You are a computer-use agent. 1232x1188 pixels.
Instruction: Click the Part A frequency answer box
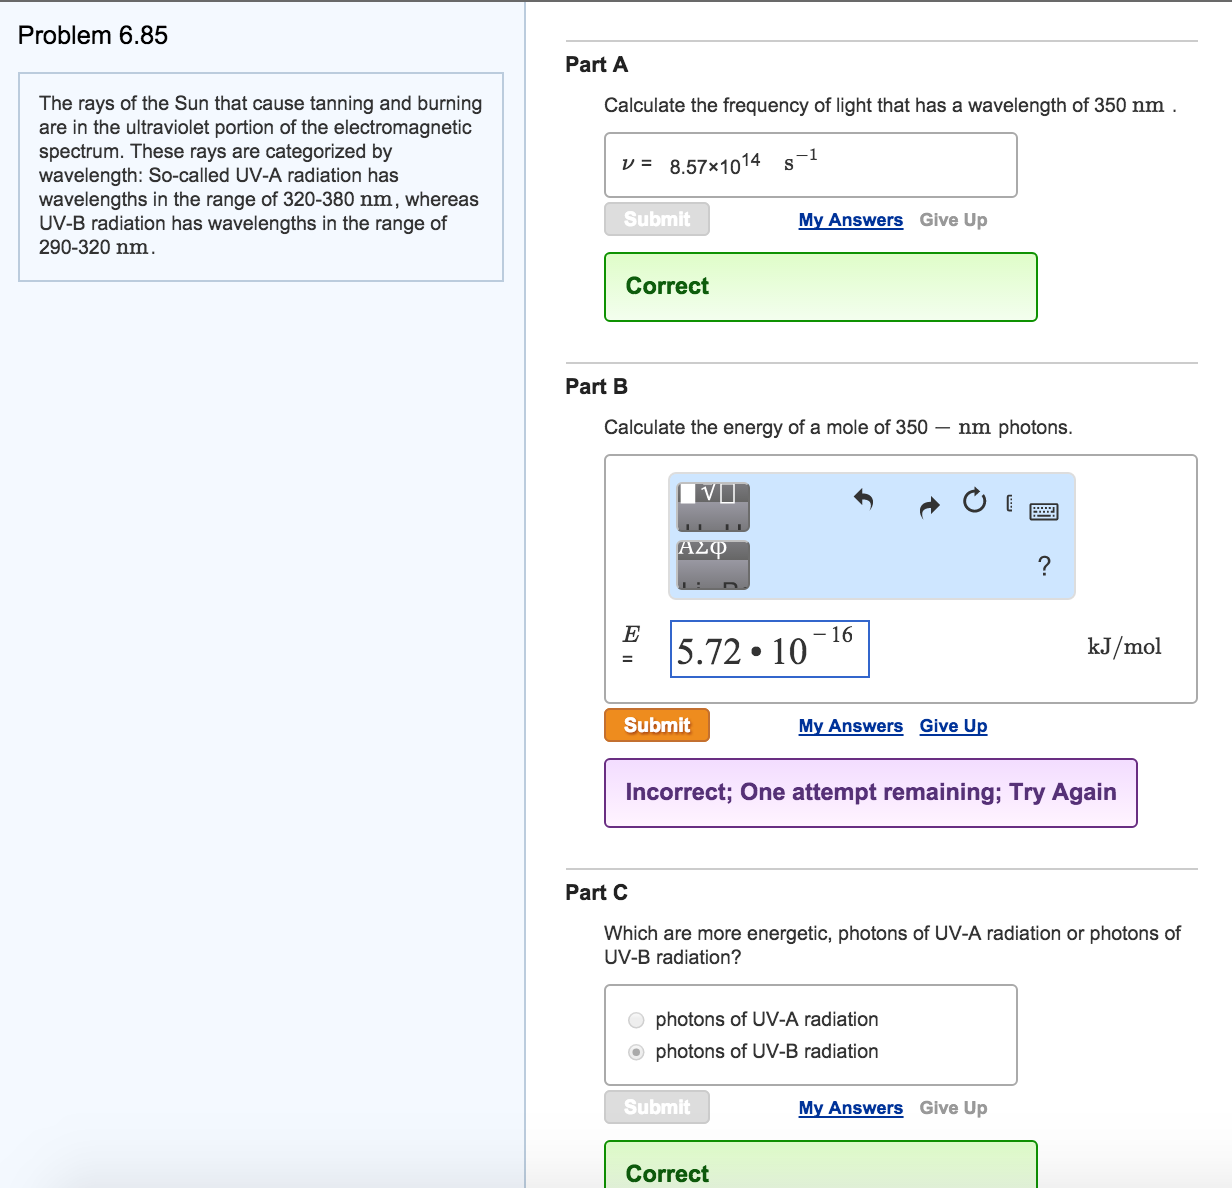[810, 165]
